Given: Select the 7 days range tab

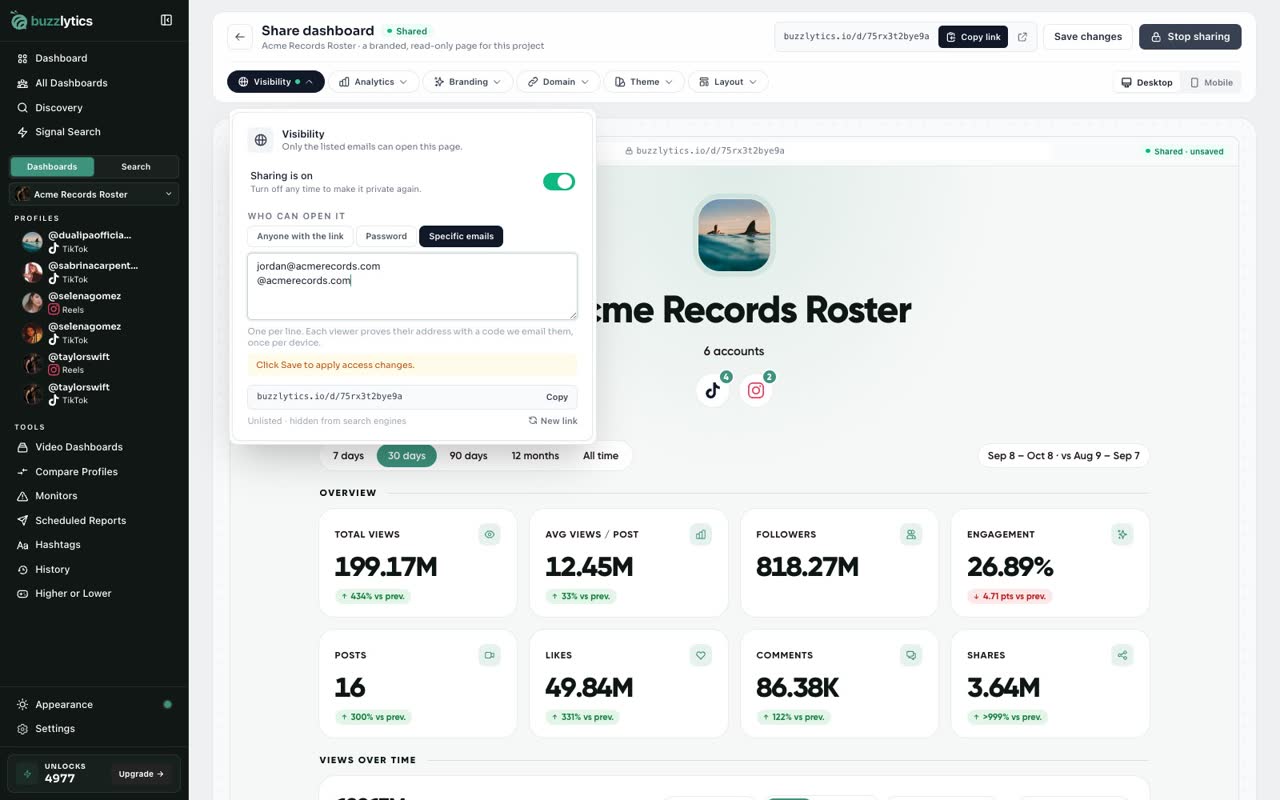Looking at the screenshot, I should 348,456.
